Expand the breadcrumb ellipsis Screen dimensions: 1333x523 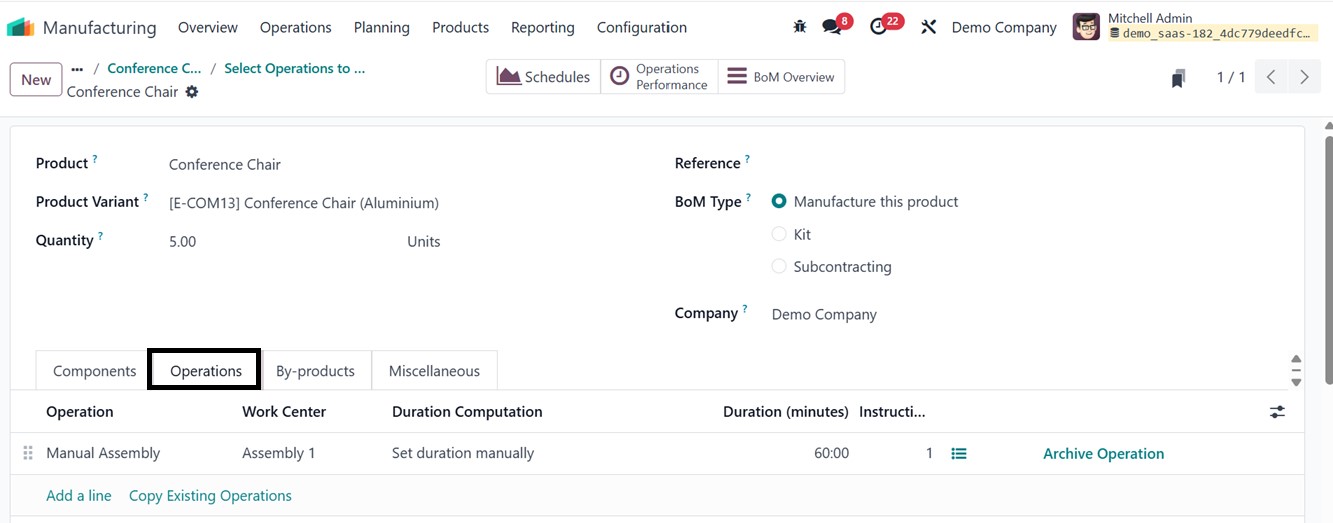(77, 69)
